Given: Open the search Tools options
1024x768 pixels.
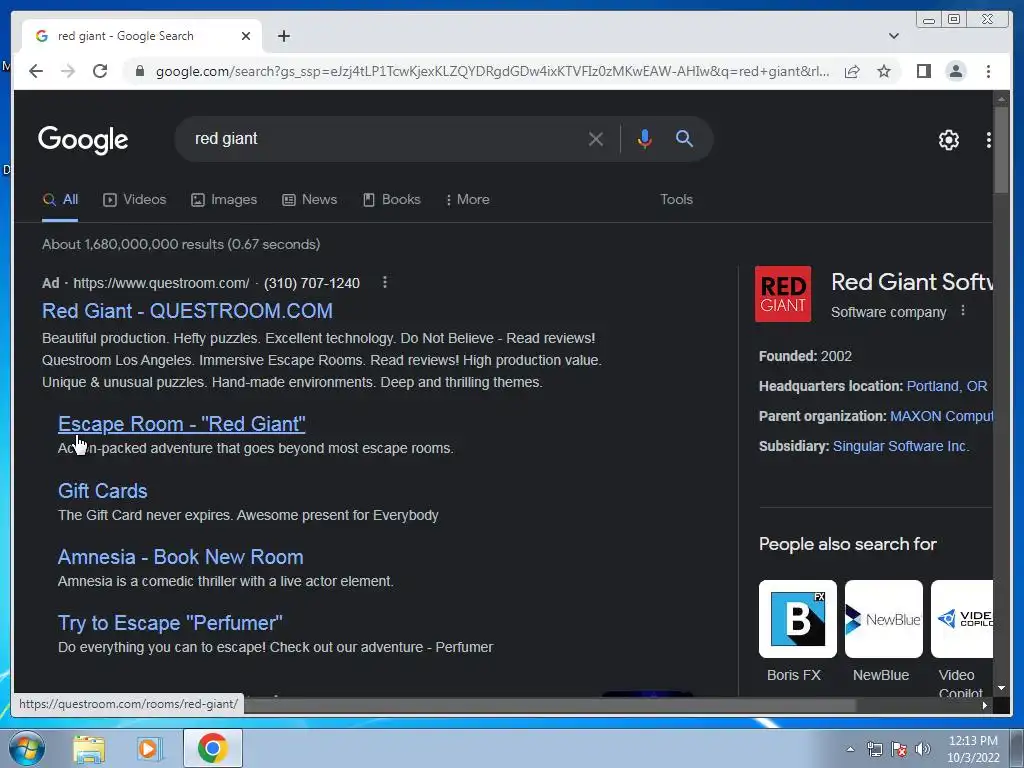Looking at the screenshot, I should click(676, 200).
